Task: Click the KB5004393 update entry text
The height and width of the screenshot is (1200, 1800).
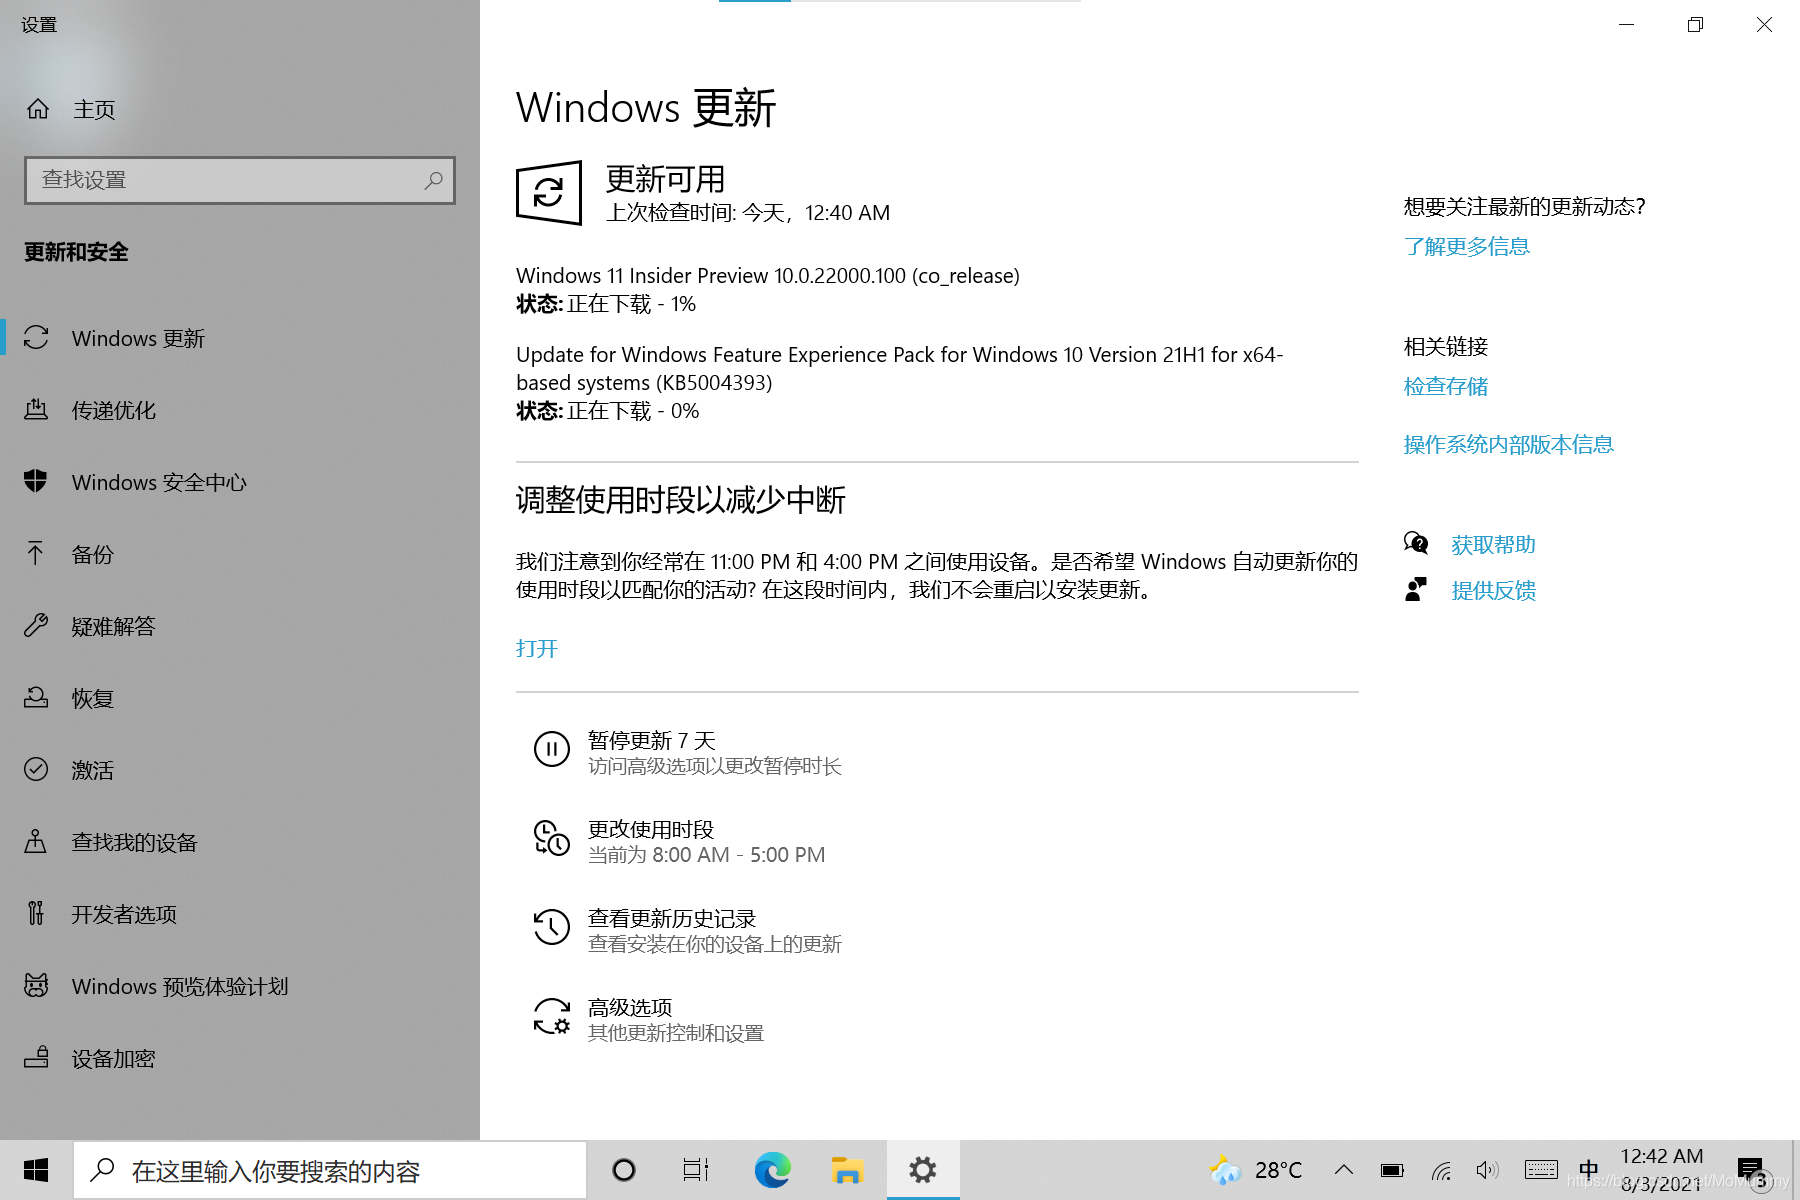Action: (x=900, y=369)
